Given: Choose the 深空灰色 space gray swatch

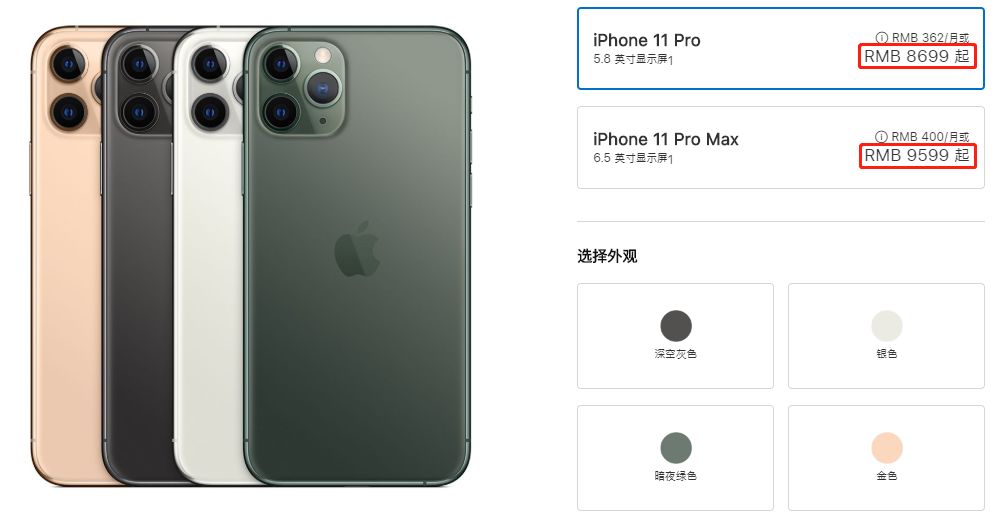Looking at the screenshot, I should tap(675, 336).
